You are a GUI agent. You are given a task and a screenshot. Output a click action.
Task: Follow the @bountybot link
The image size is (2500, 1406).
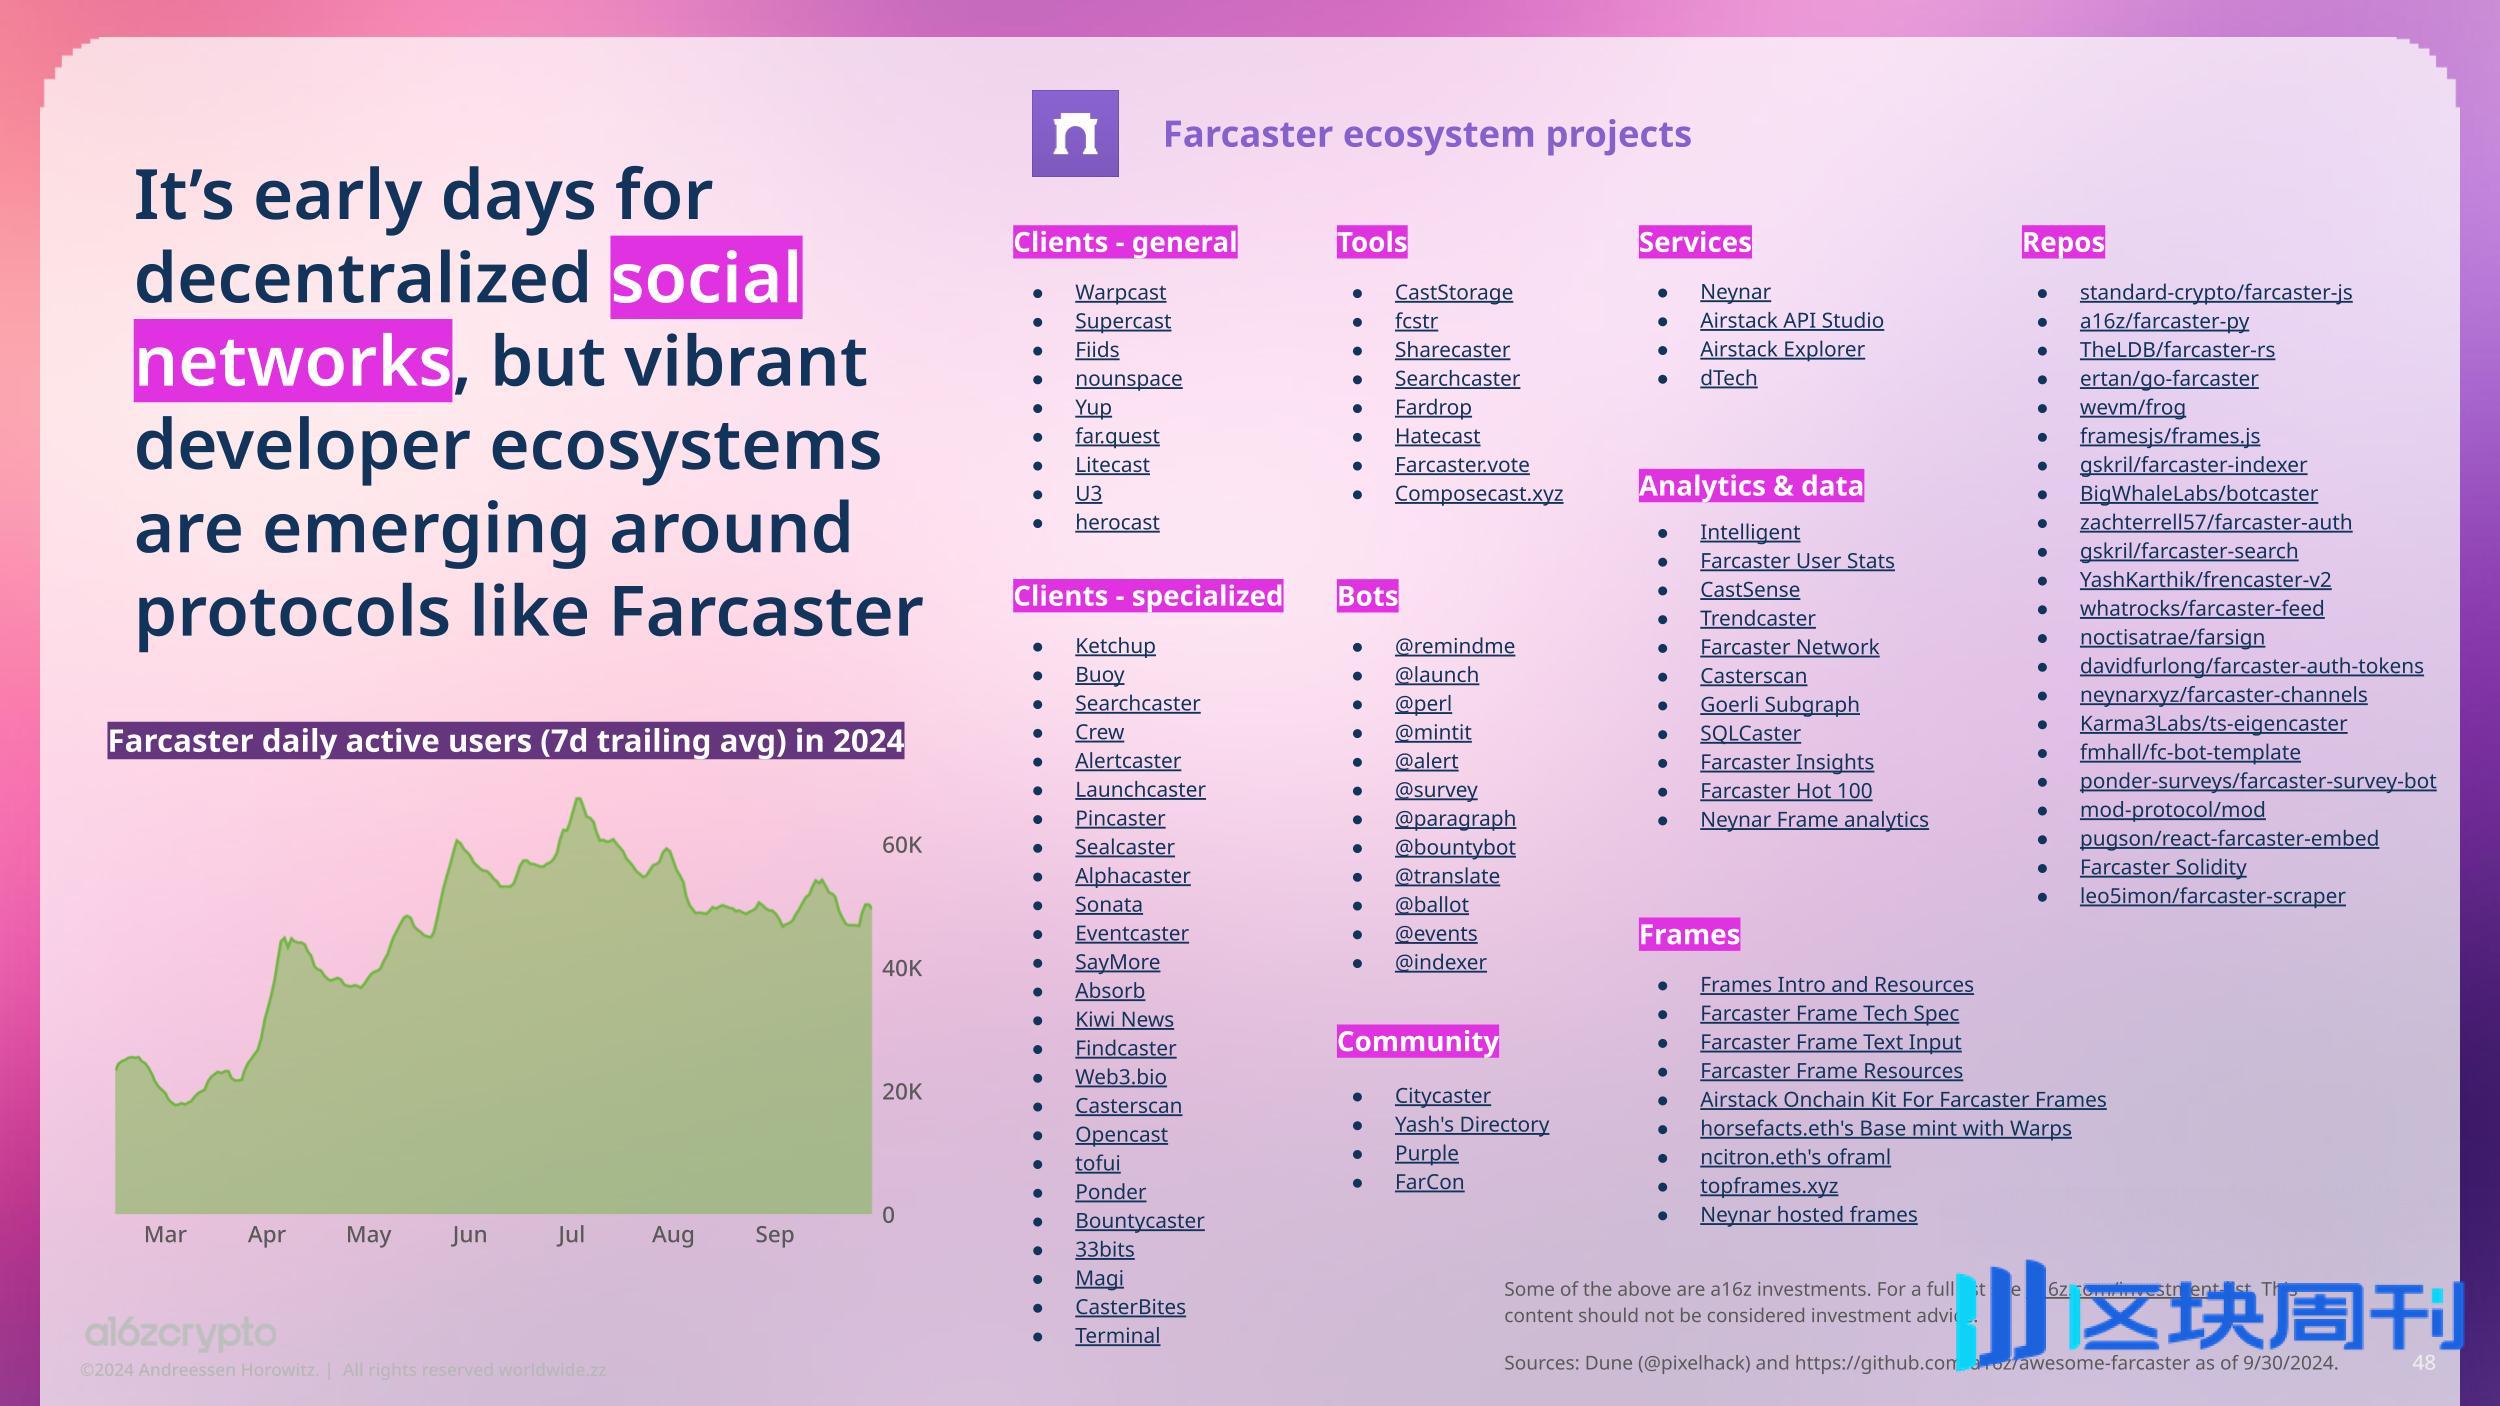[x=1455, y=847]
